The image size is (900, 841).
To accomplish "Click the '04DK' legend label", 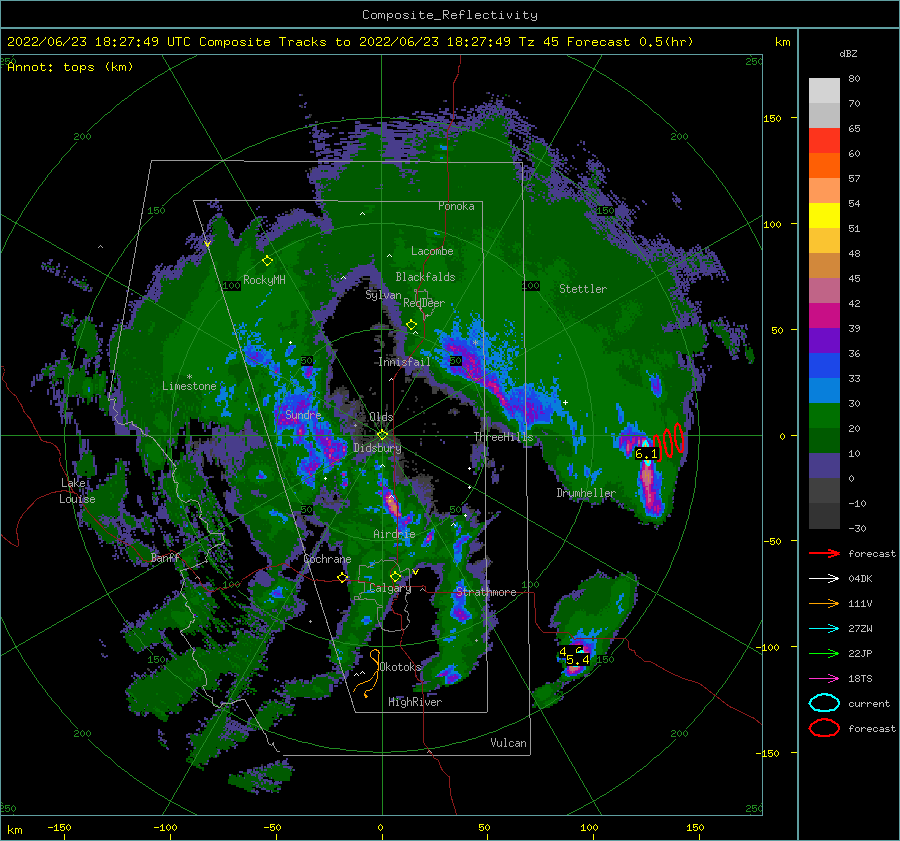I will coord(860,579).
